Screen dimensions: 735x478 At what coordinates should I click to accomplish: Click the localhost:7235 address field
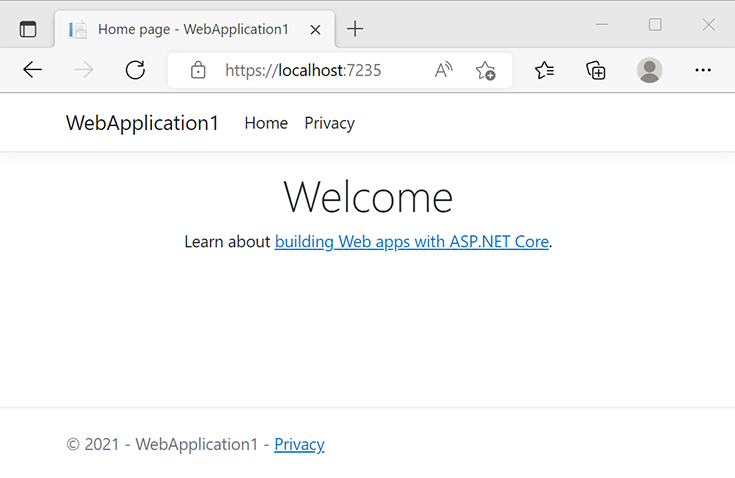point(303,70)
